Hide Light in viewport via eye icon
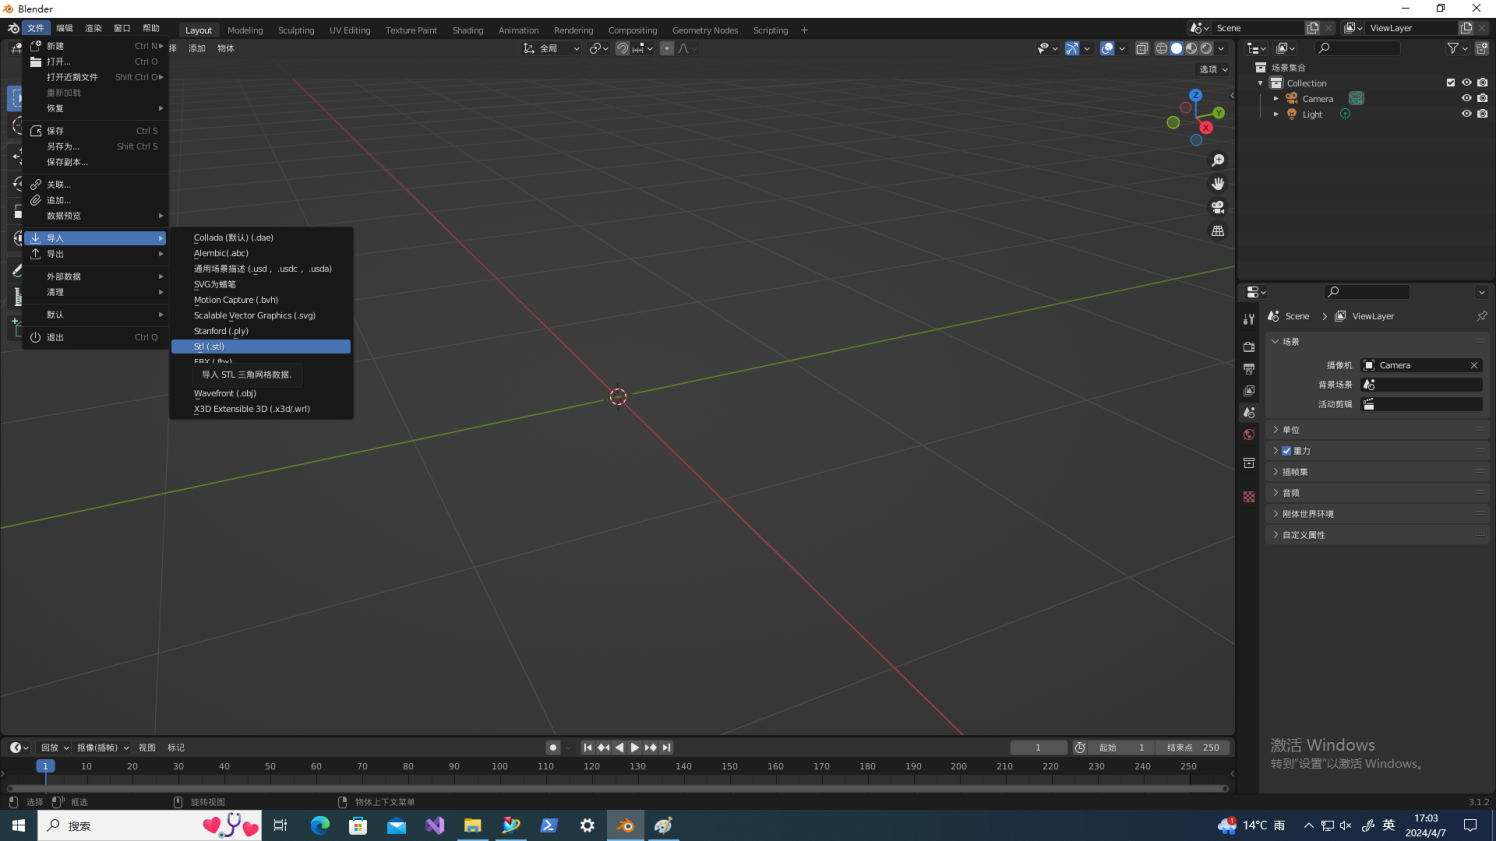Screen dimensions: 1496x841 [x=1467, y=114]
